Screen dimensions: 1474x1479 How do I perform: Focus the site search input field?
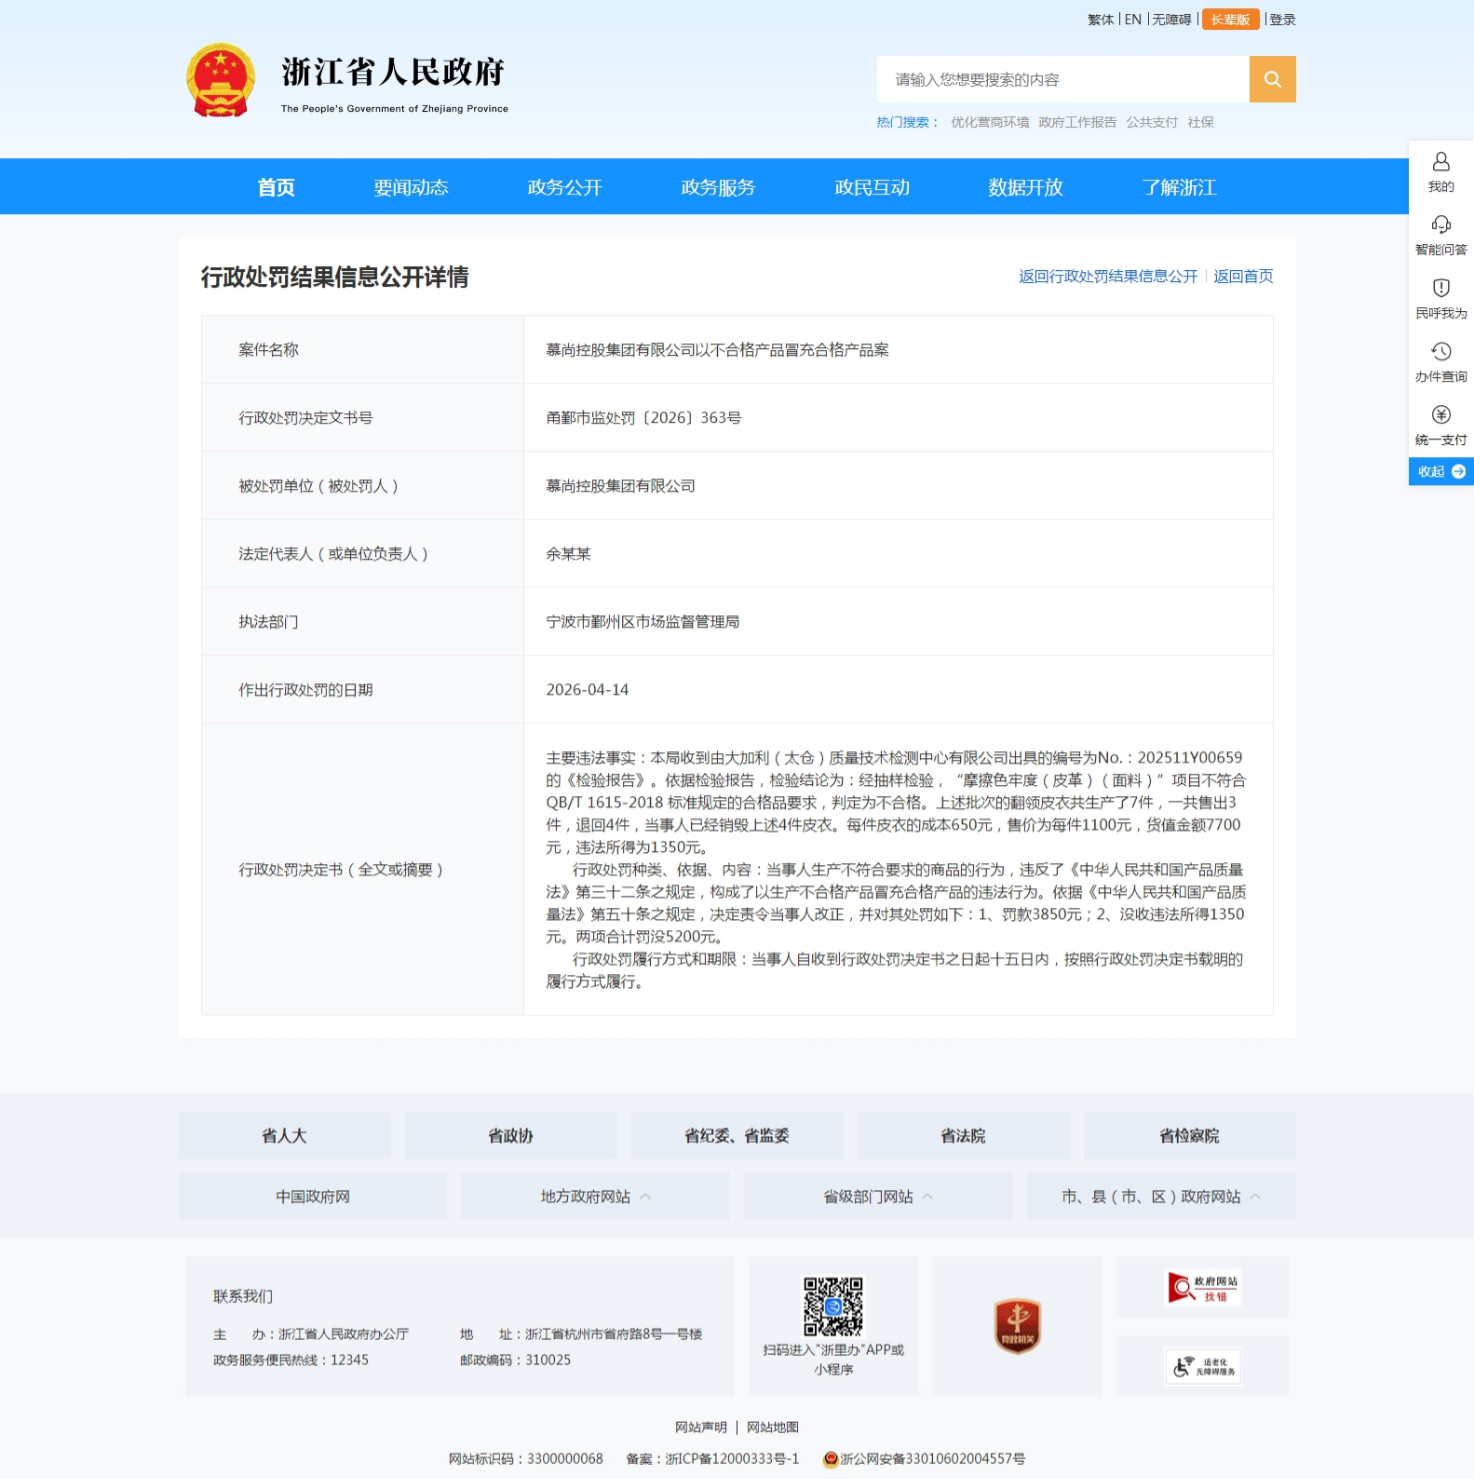(1062, 80)
